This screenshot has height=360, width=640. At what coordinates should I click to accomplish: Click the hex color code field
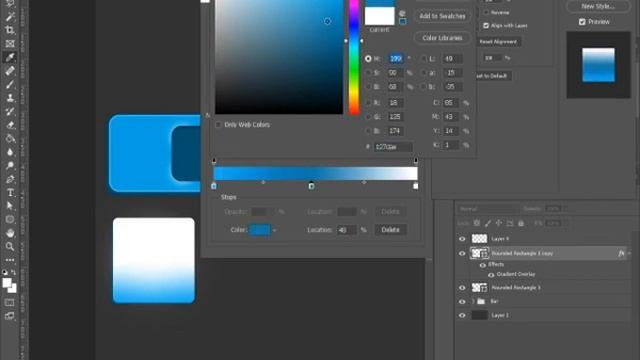393,147
